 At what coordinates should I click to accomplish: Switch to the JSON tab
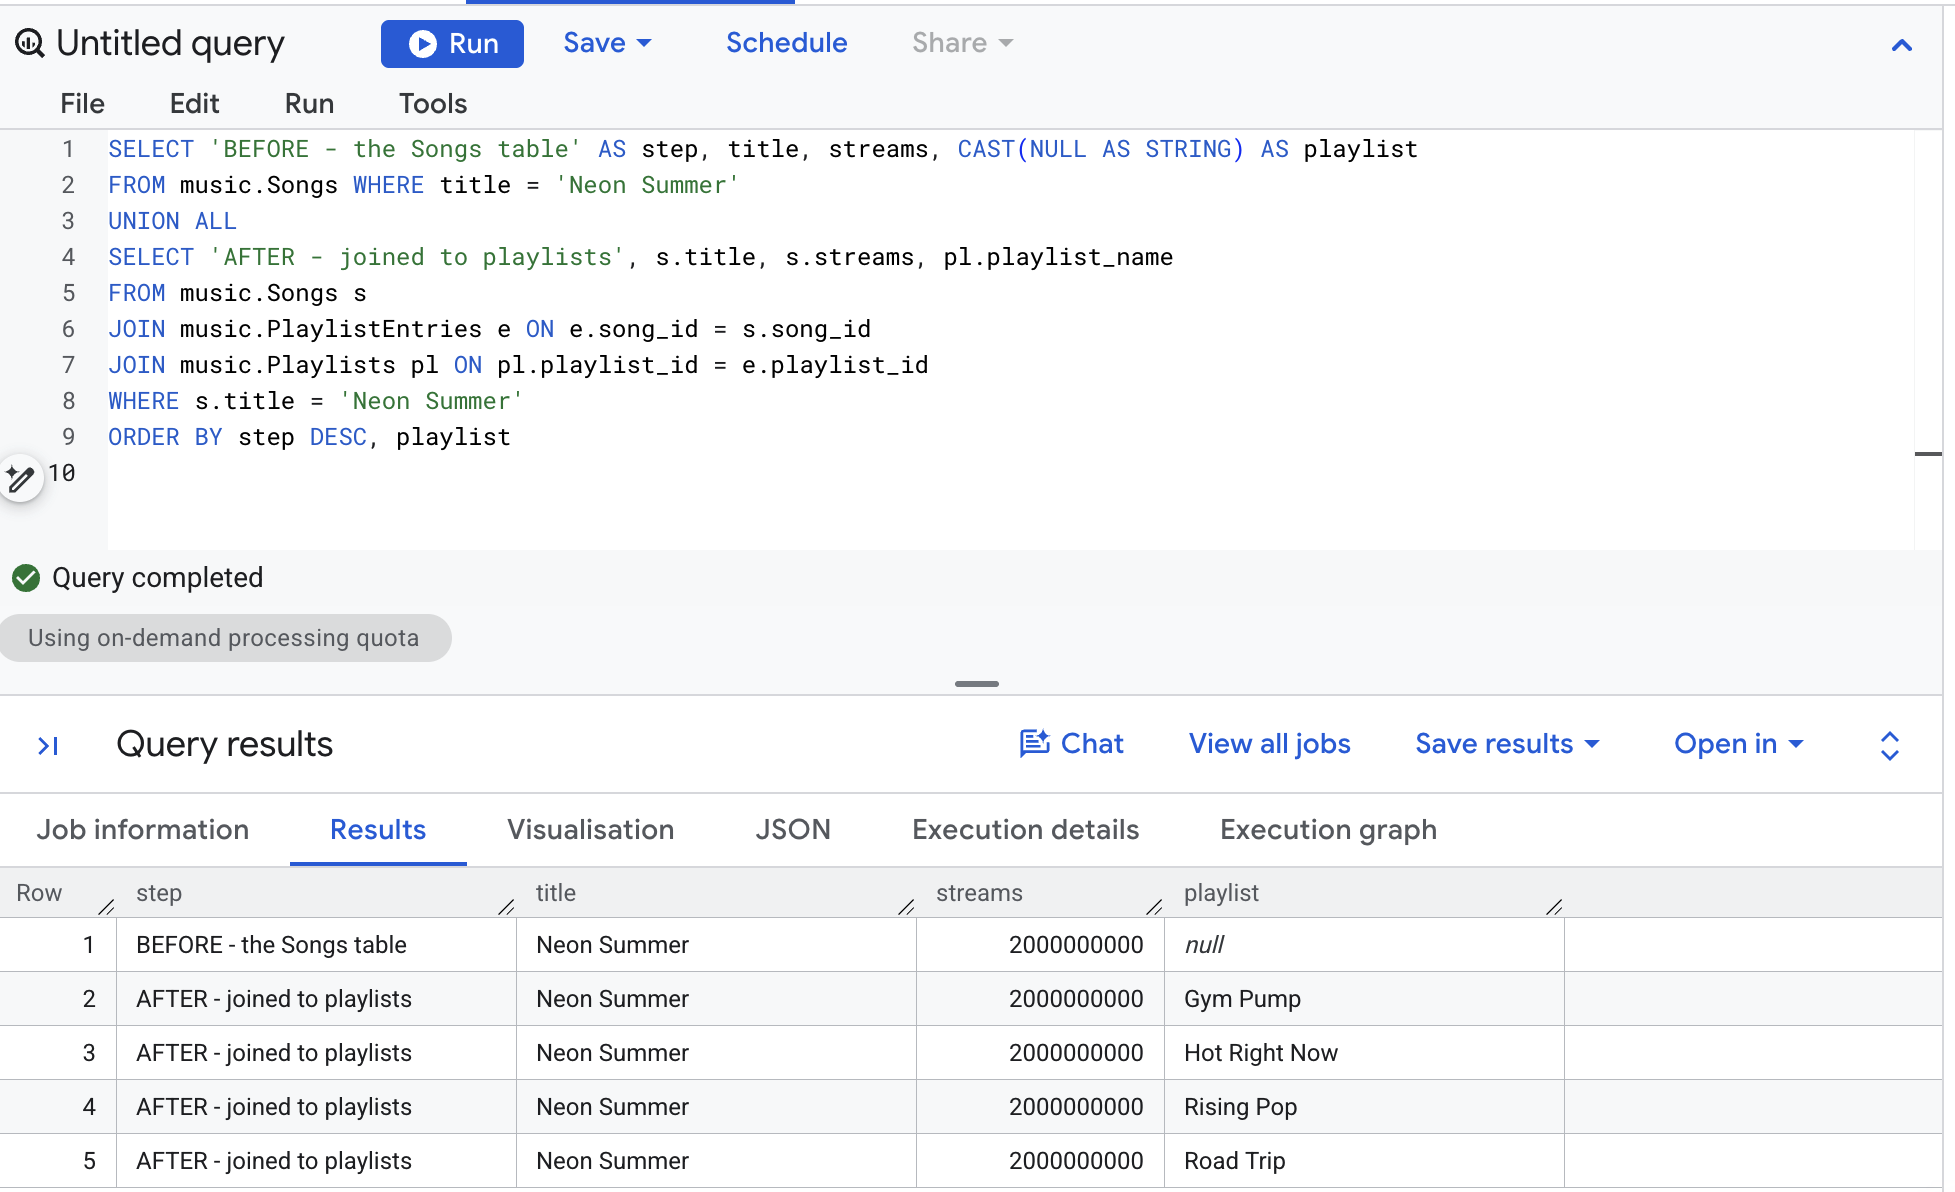793,830
